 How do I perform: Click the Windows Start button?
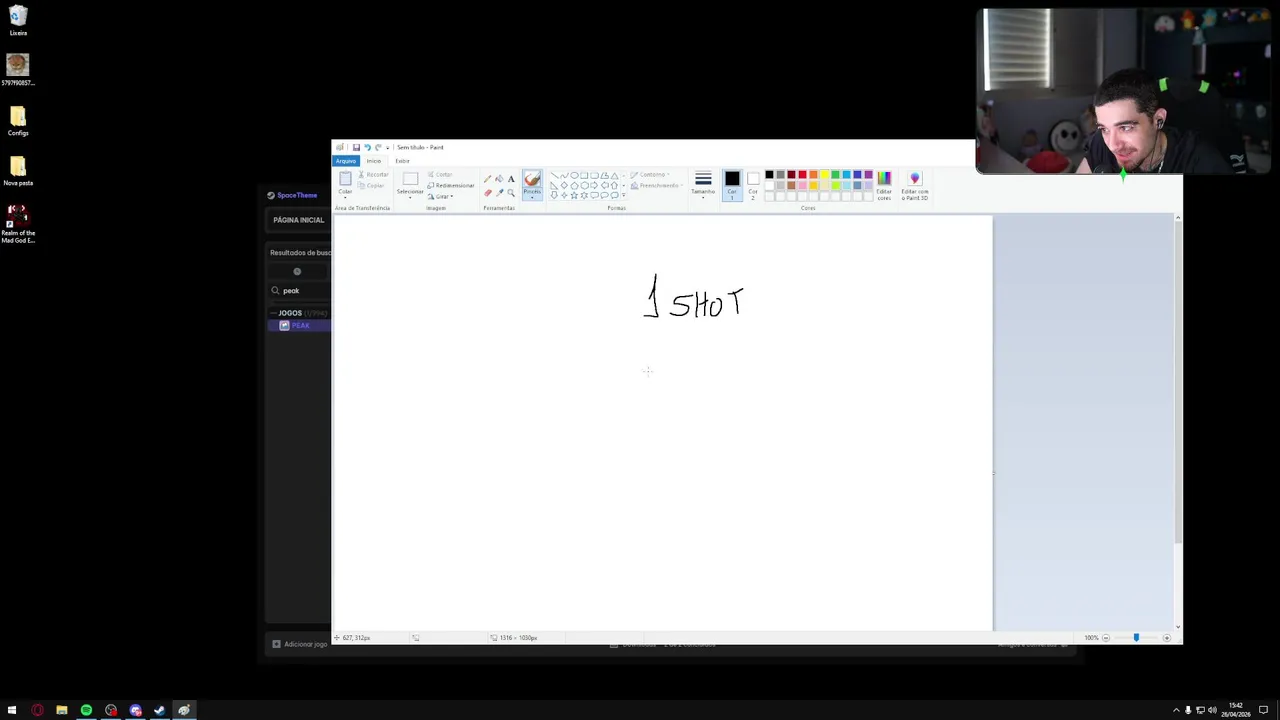click(12, 710)
